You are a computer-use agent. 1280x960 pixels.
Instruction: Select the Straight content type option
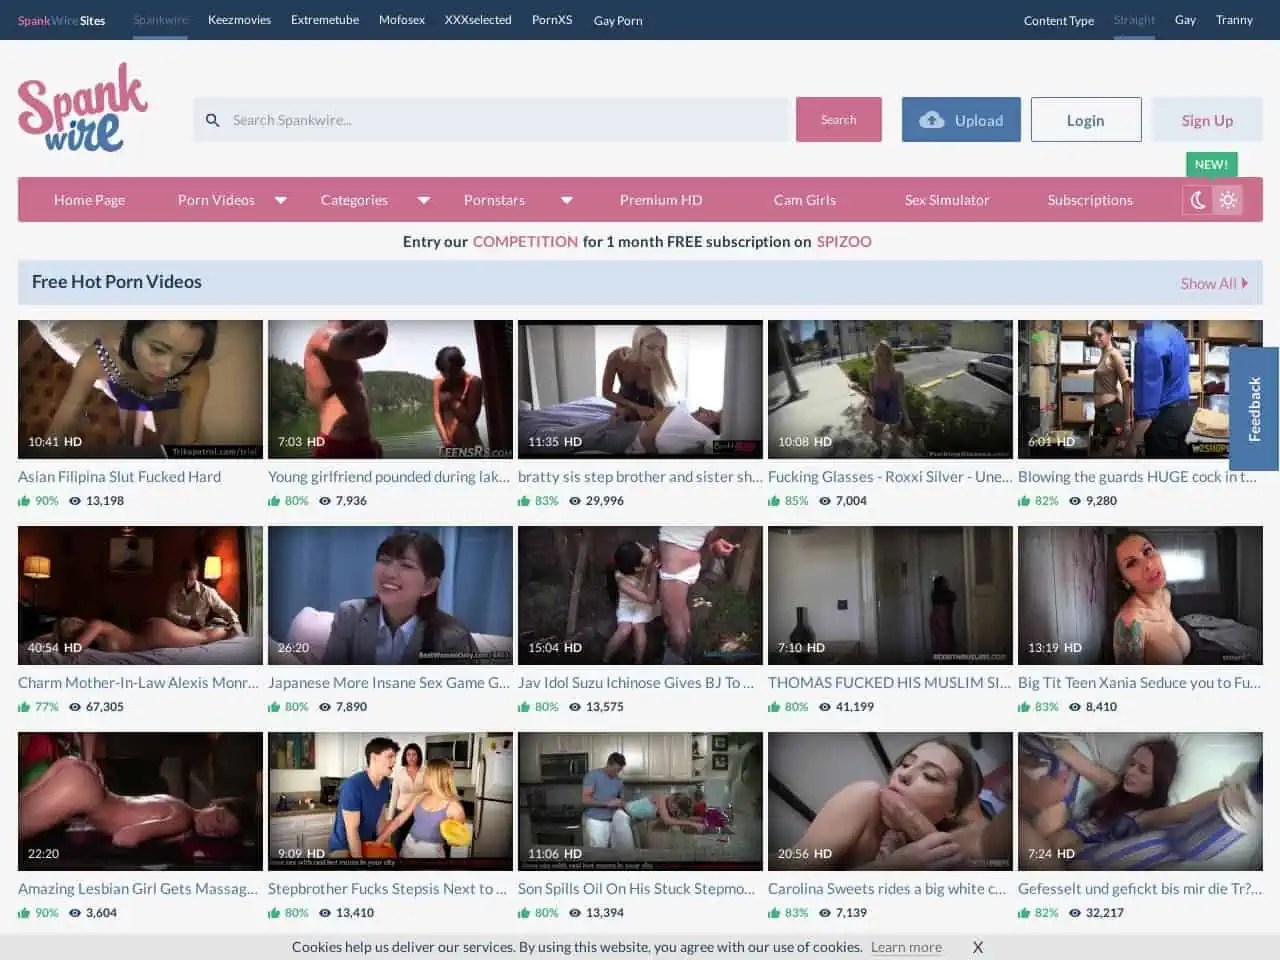tap(1133, 20)
